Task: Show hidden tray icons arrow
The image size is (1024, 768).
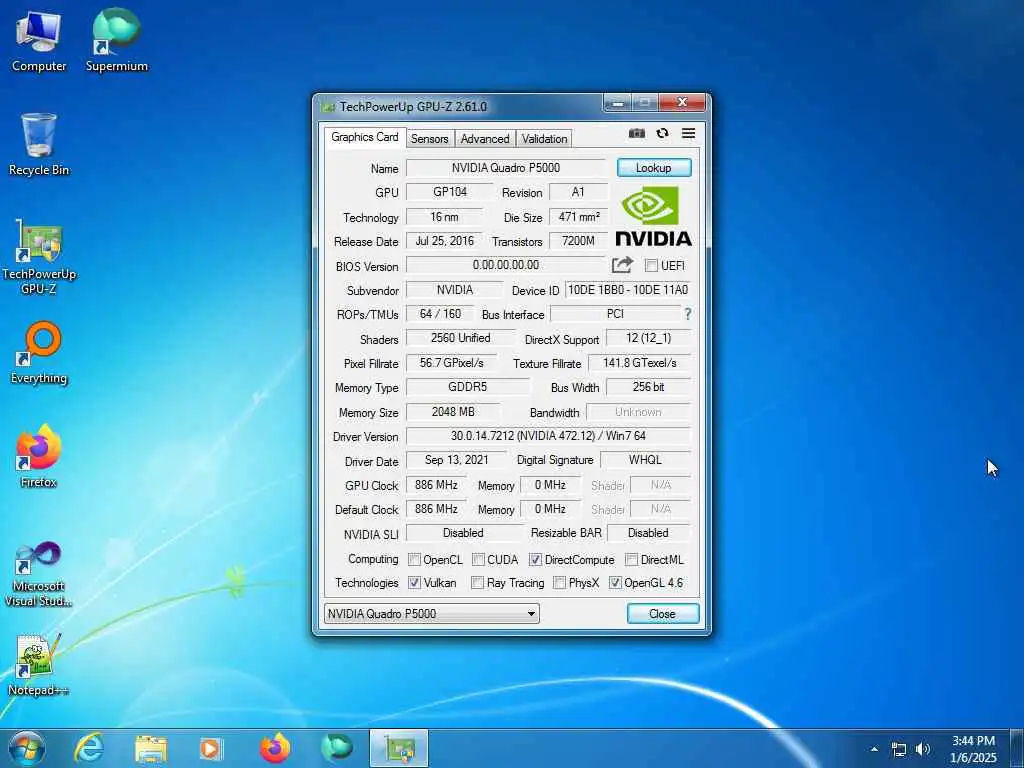Action: click(x=874, y=749)
